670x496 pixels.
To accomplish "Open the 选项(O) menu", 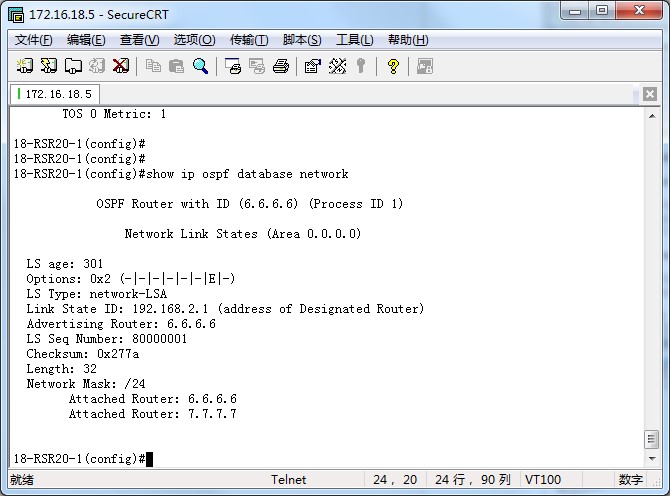I will click(x=194, y=40).
